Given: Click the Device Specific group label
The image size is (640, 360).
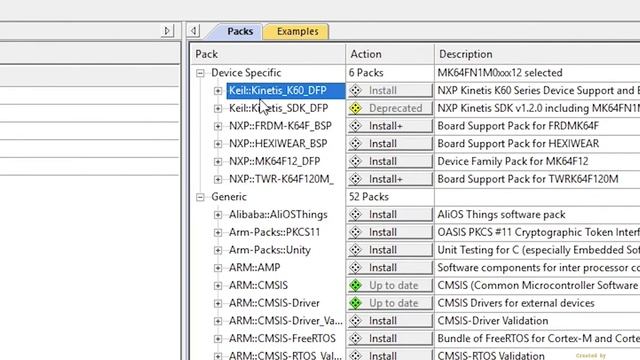Looking at the screenshot, I should coord(246,73).
